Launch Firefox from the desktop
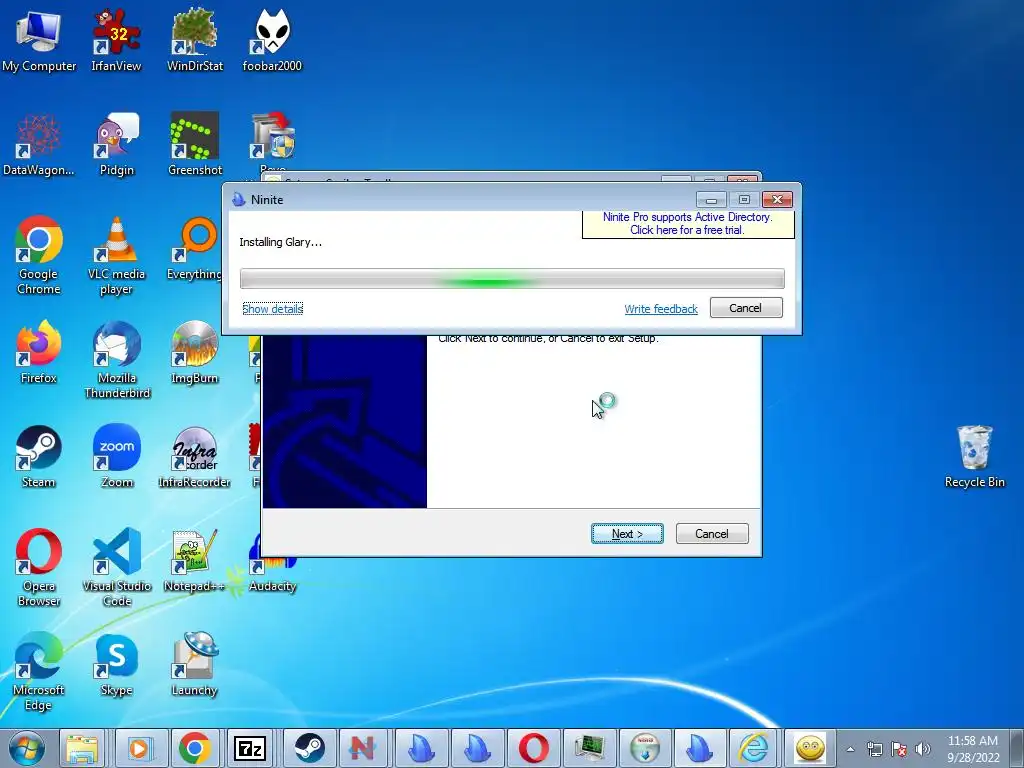 (x=39, y=351)
